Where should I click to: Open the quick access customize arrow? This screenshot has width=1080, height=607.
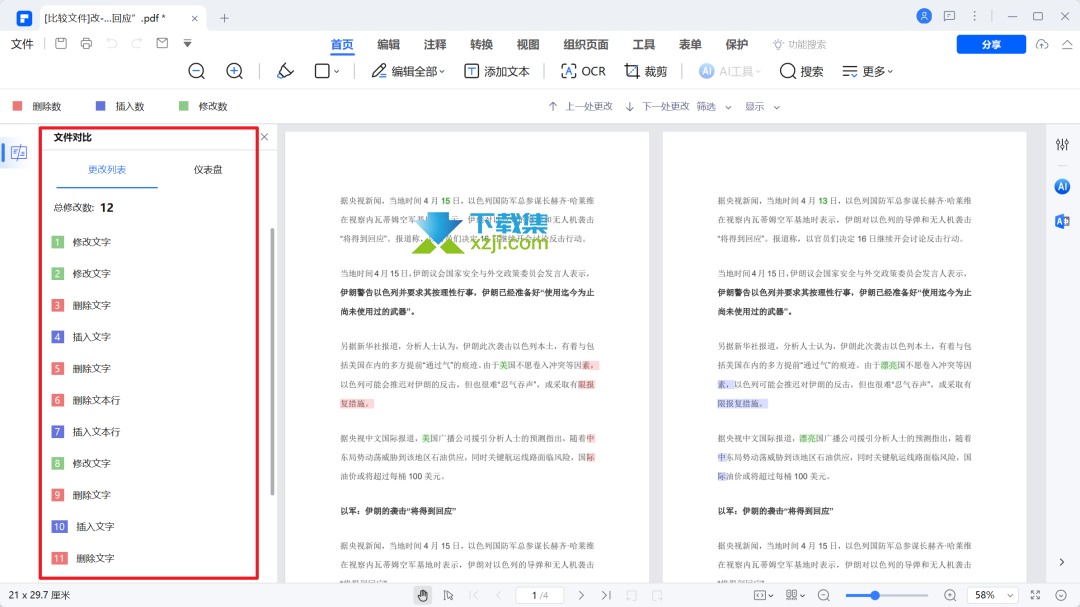point(187,43)
